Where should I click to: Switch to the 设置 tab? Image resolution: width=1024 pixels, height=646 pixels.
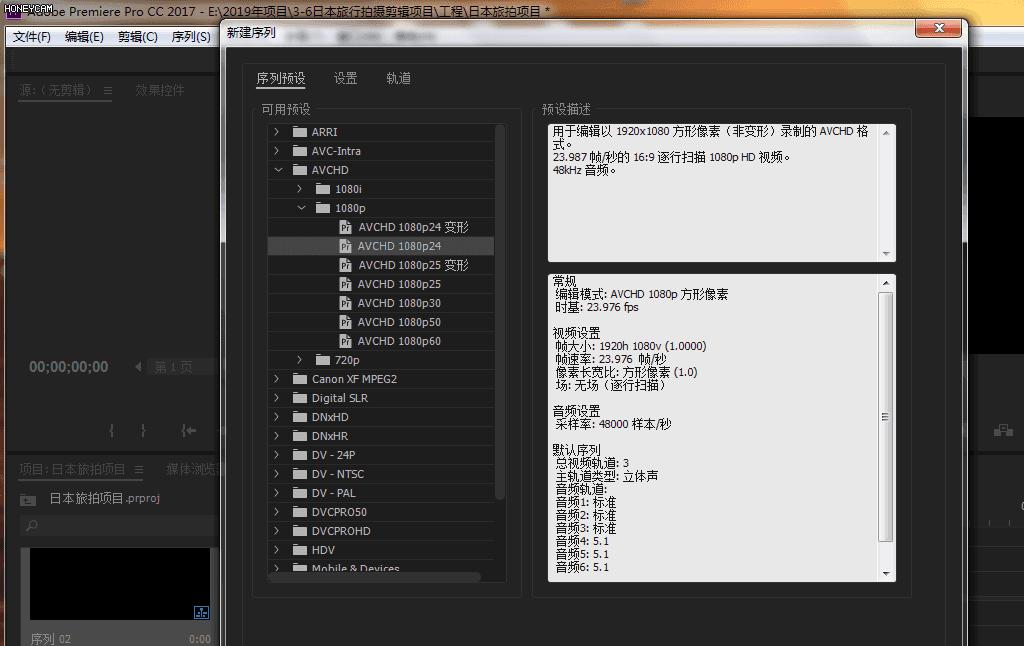(344, 77)
